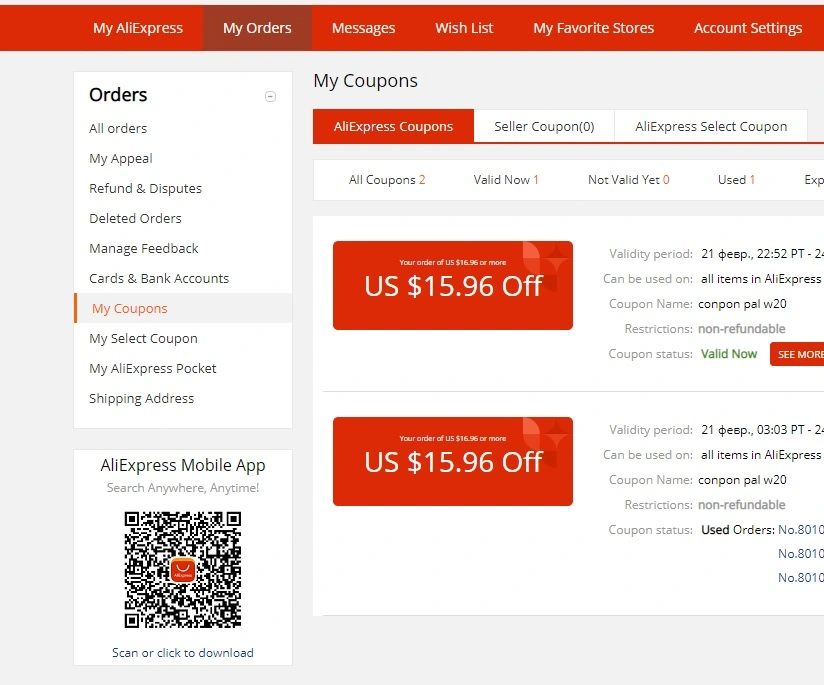Screen dimensions: 824x685
Task: Open the Wish List page
Action: [x=464, y=28]
